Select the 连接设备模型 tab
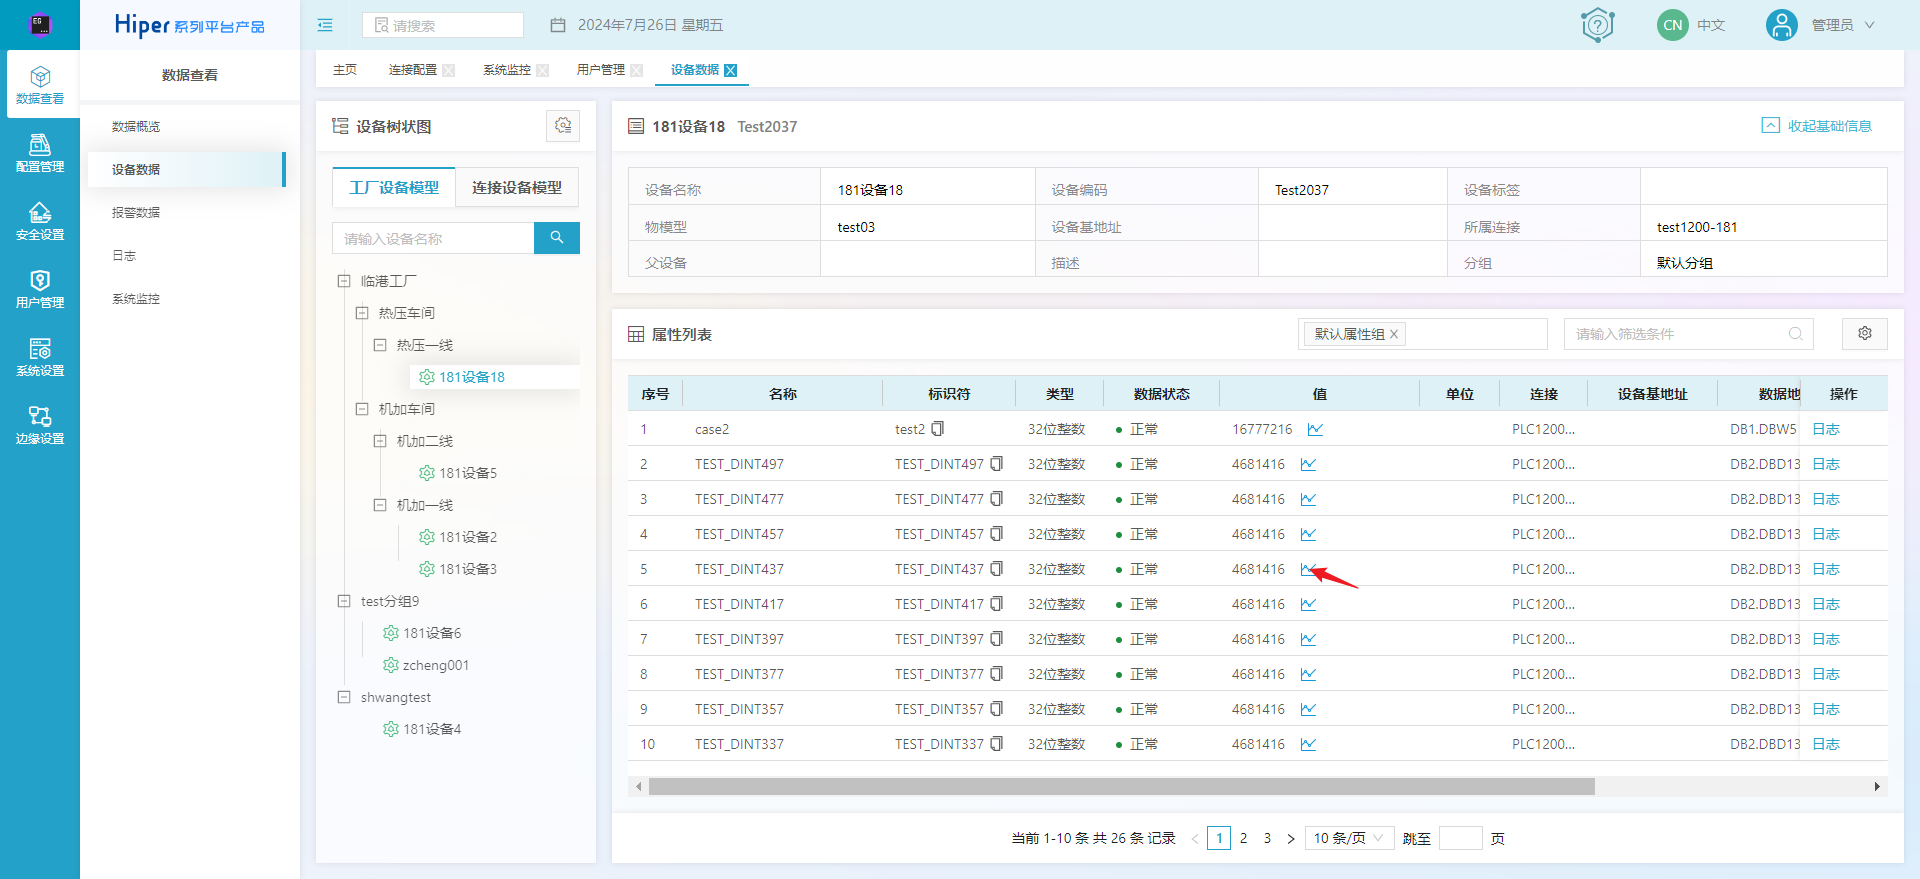Image resolution: width=1920 pixels, height=879 pixels. coord(517,187)
